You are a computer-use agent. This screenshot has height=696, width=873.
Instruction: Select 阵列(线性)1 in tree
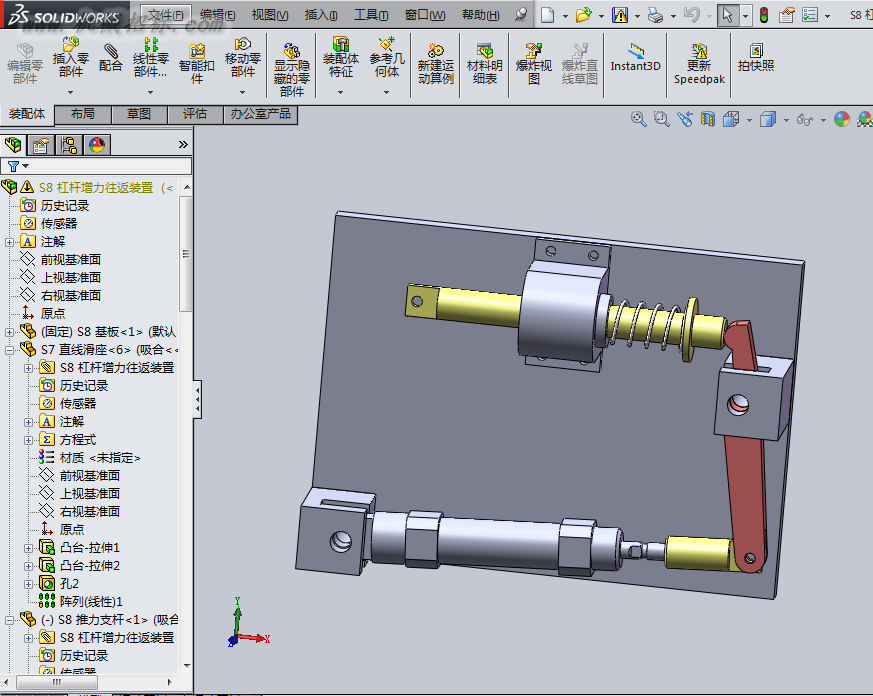pyautogui.click(x=91, y=602)
